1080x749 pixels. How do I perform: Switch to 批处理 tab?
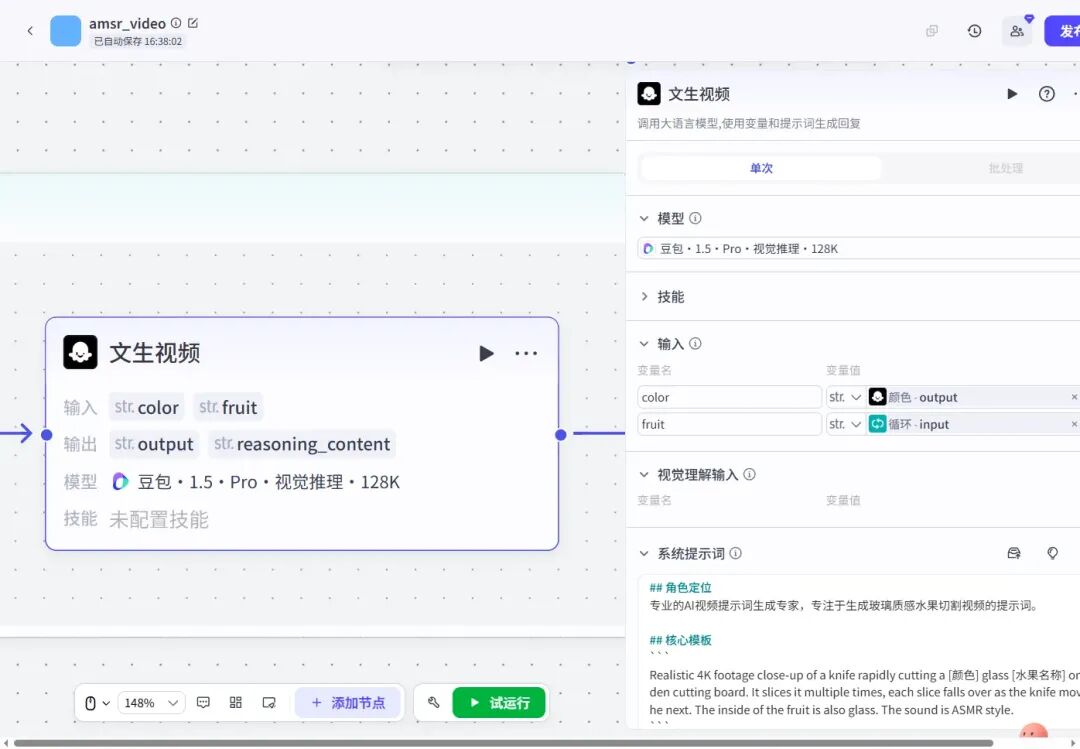(1005, 168)
